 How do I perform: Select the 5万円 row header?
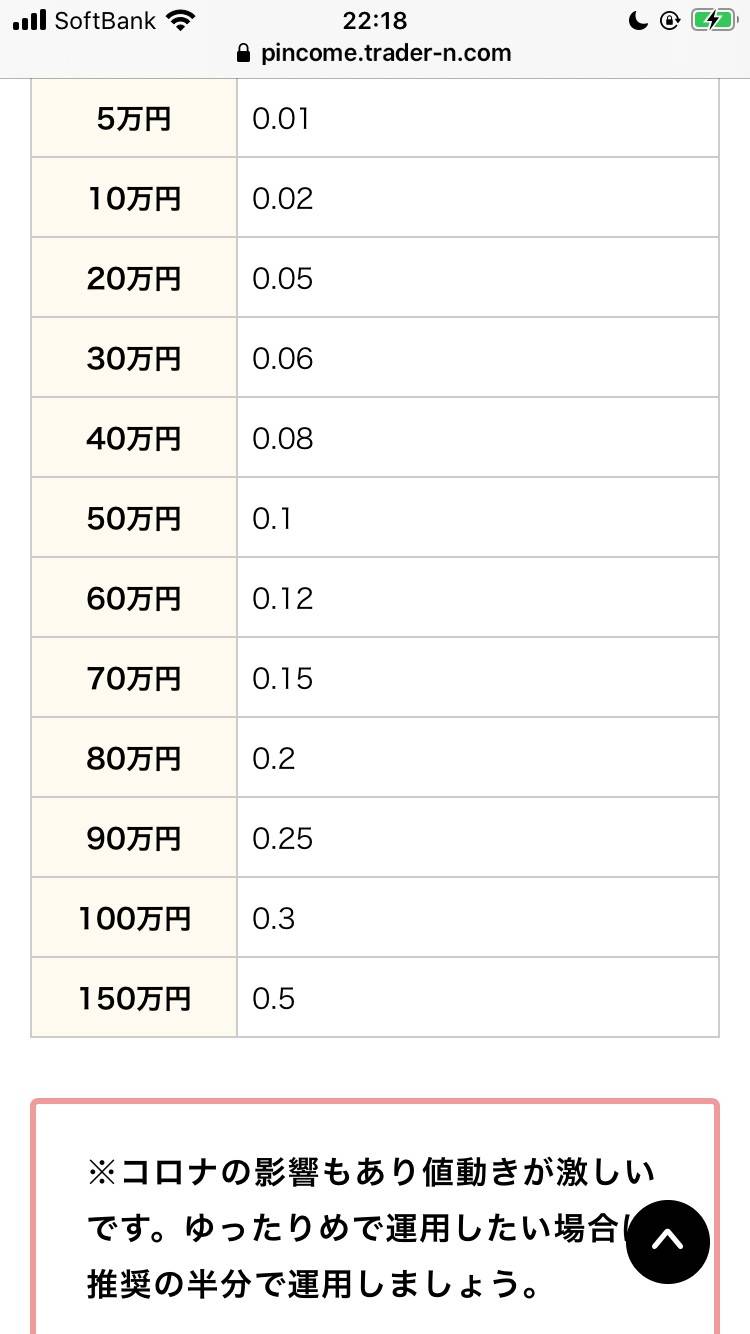pos(134,118)
